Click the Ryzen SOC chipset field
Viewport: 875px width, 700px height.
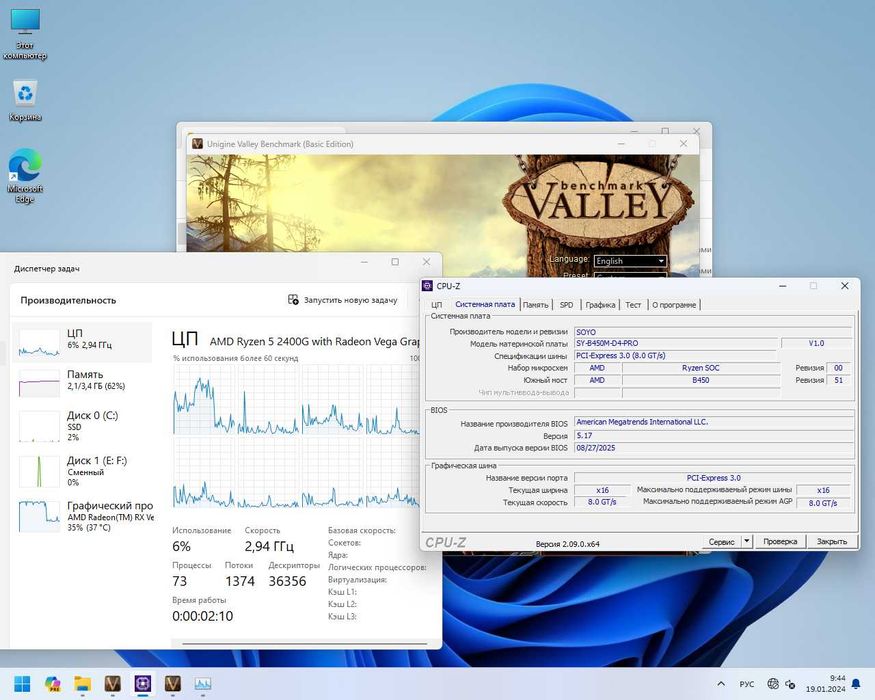pos(701,368)
